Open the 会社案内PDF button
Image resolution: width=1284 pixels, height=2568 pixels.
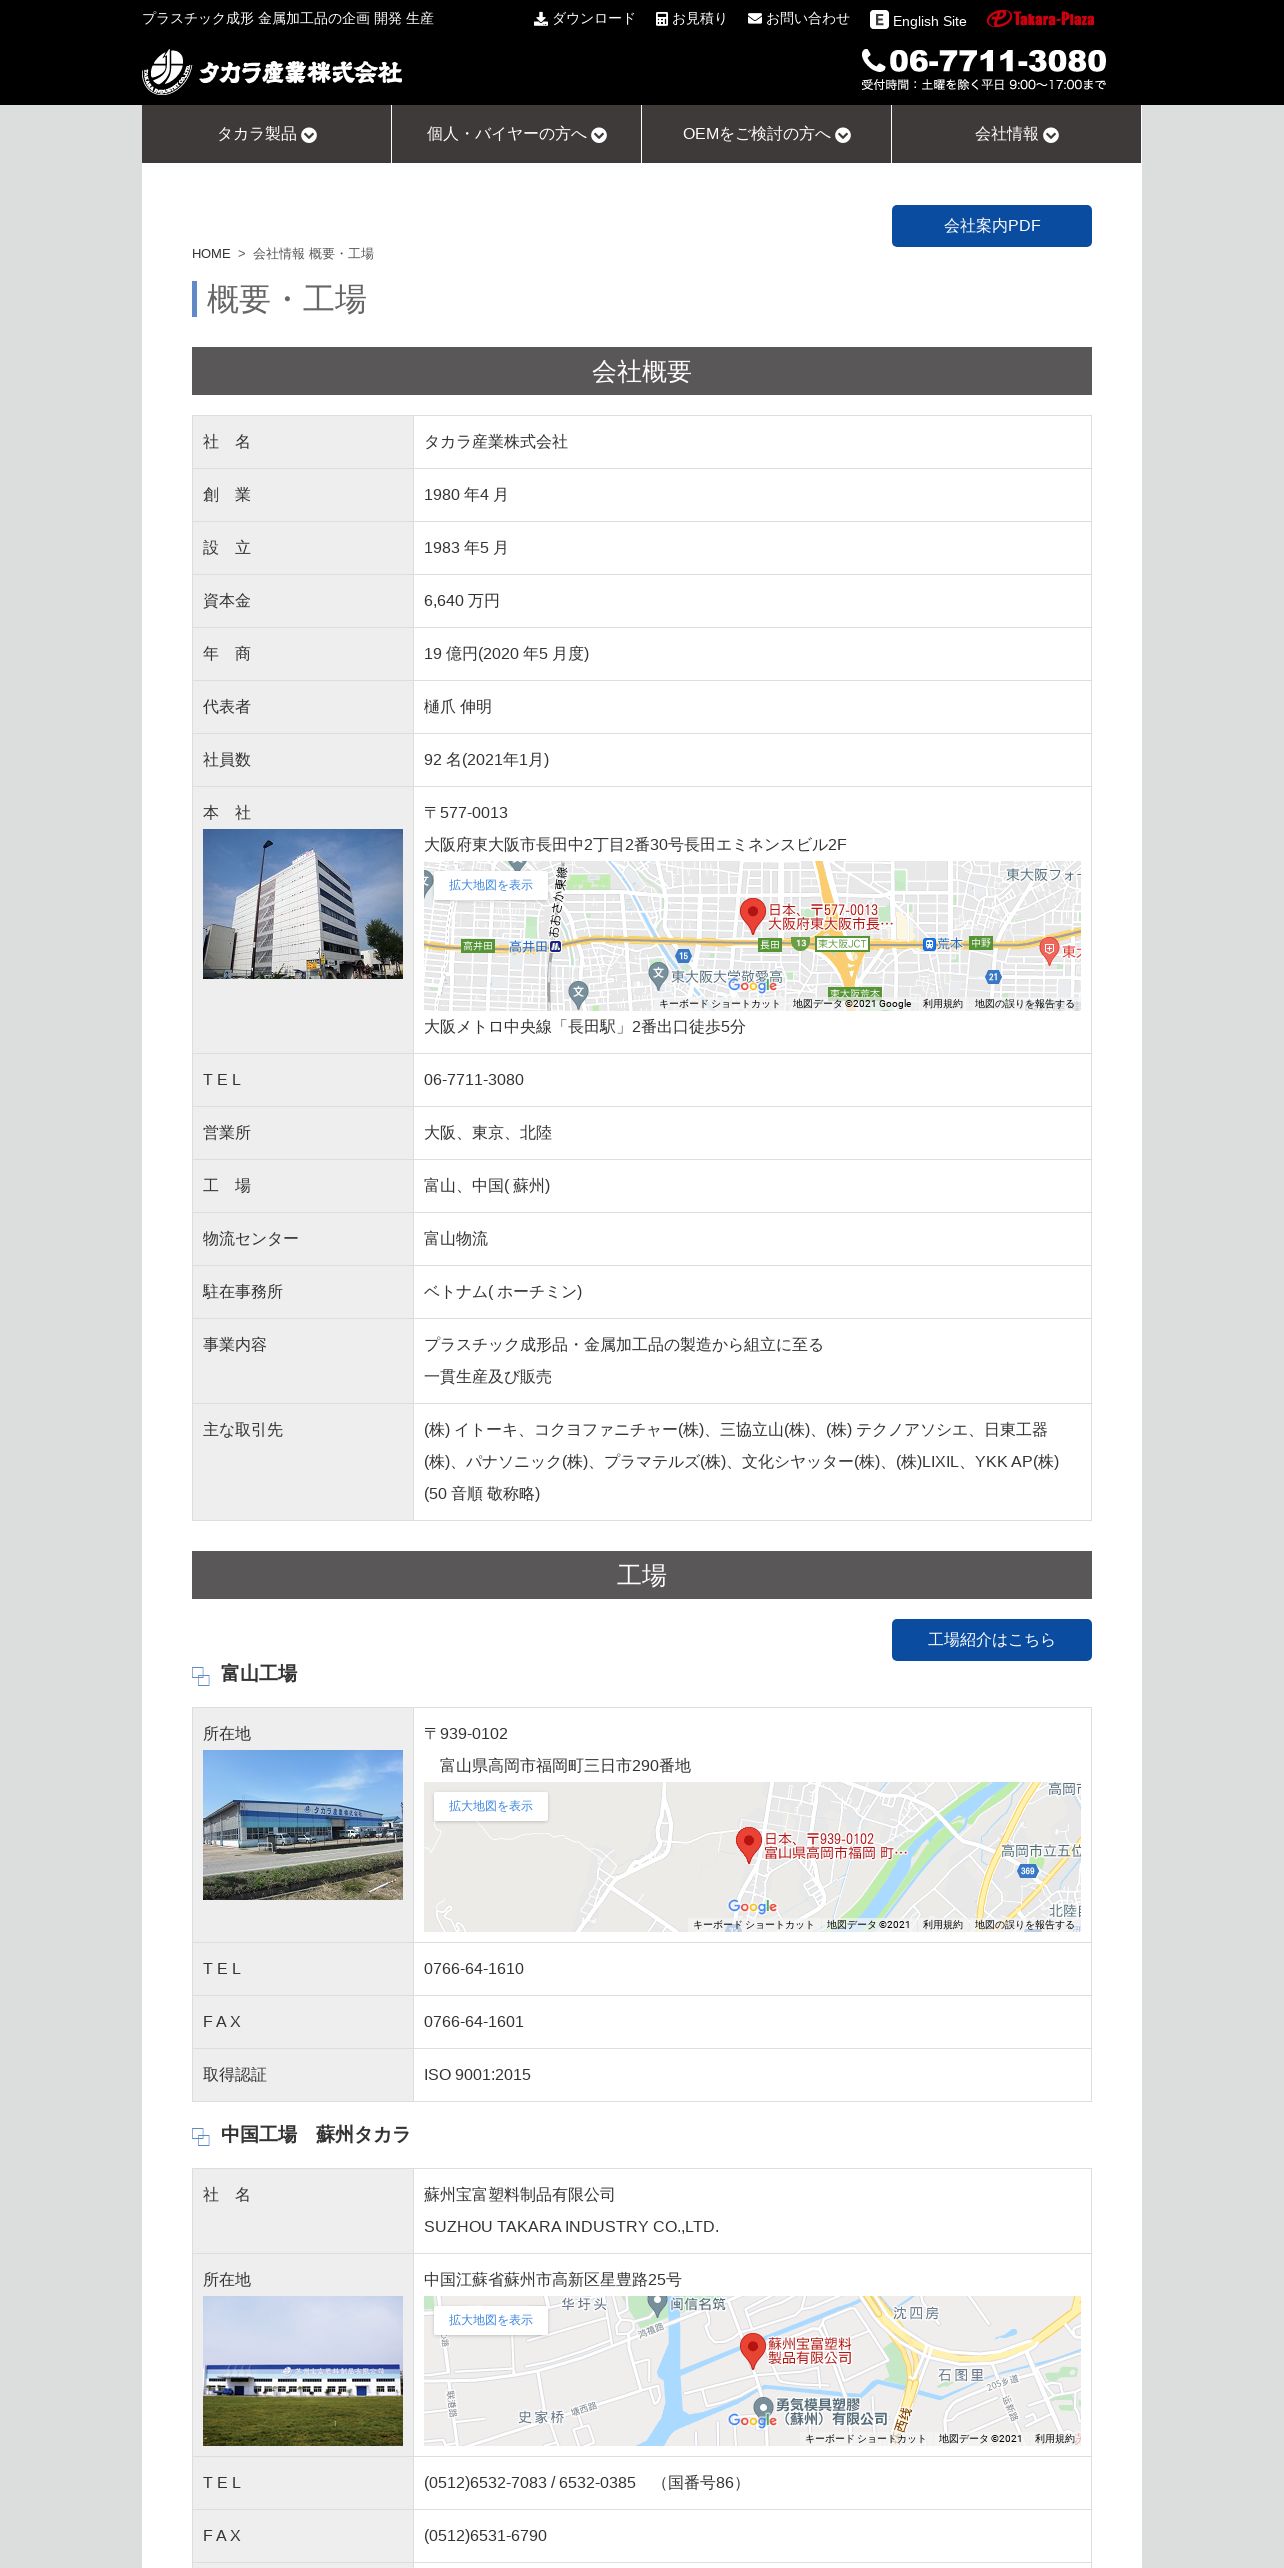tap(992, 226)
